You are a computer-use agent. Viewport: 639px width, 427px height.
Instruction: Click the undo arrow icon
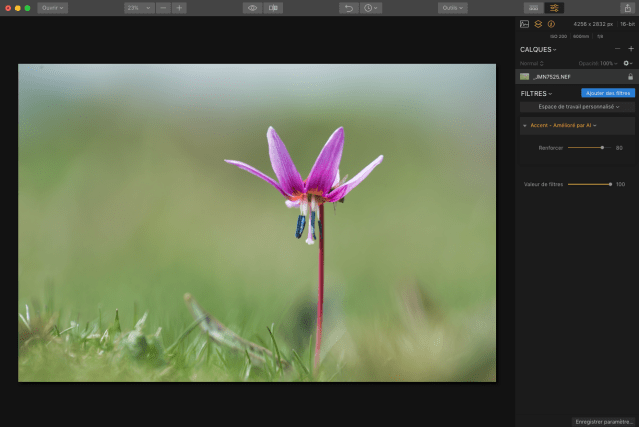pos(348,8)
